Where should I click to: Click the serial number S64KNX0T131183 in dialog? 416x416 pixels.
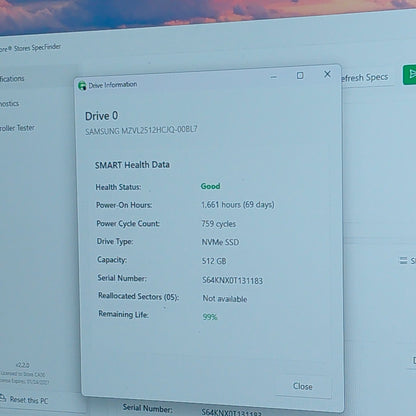(x=232, y=280)
